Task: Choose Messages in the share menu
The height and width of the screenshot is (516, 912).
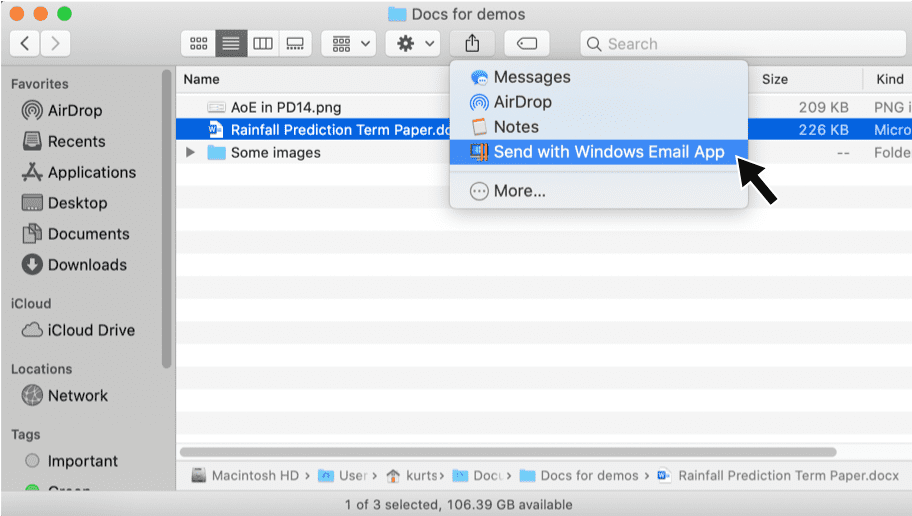Action: click(598, 77)
